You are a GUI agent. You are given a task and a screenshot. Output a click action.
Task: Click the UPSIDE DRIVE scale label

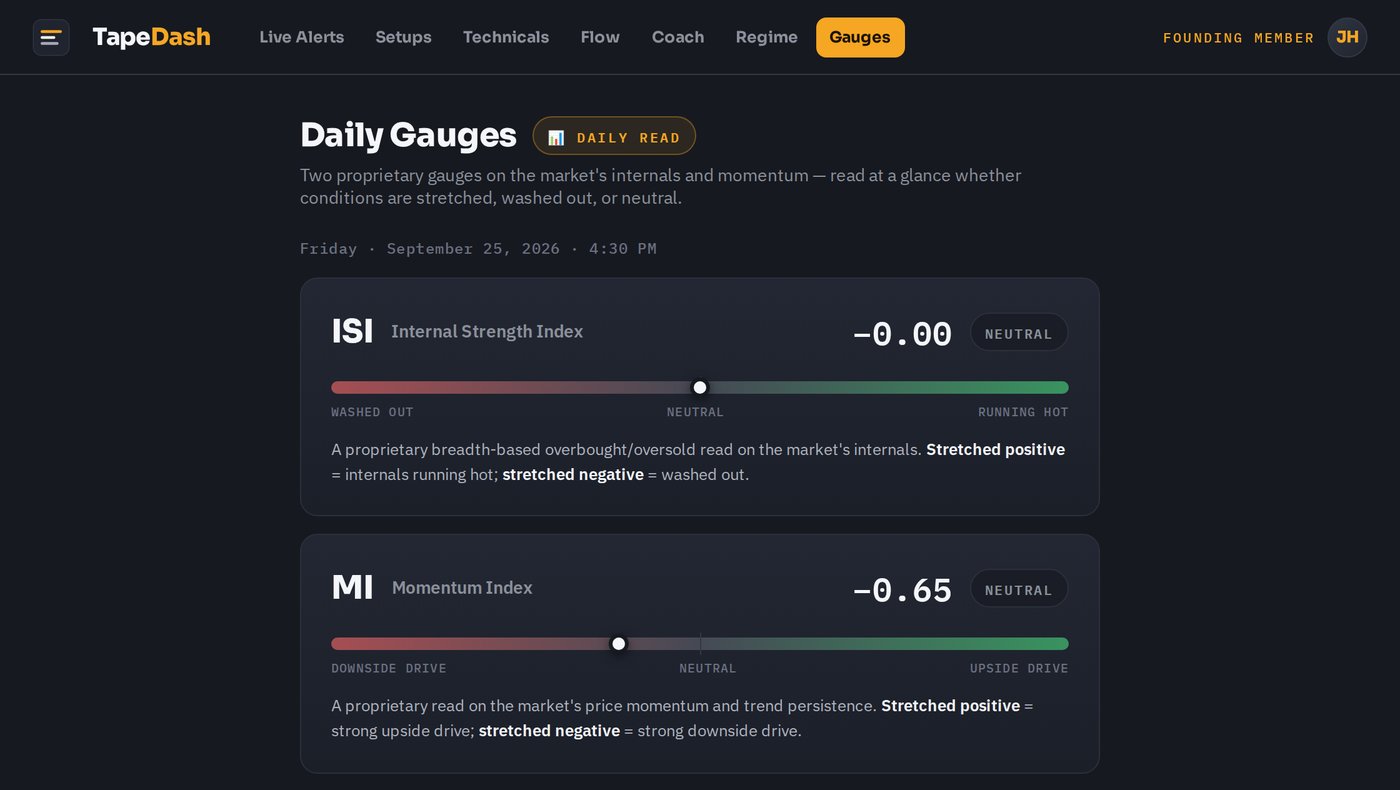click(1019, 668)
